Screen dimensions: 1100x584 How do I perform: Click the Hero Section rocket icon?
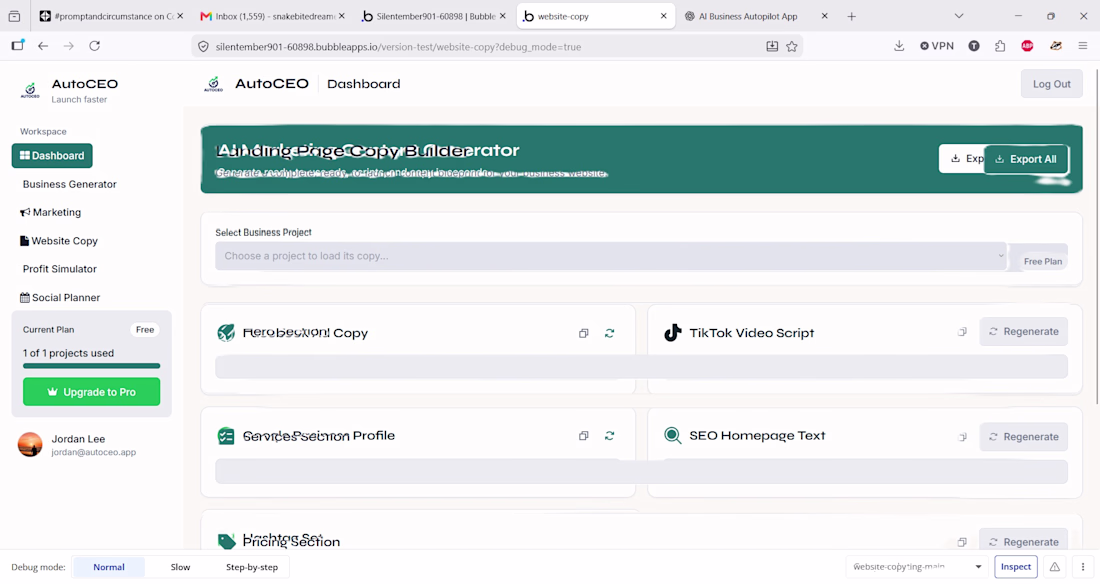click(x=226, y=333)
